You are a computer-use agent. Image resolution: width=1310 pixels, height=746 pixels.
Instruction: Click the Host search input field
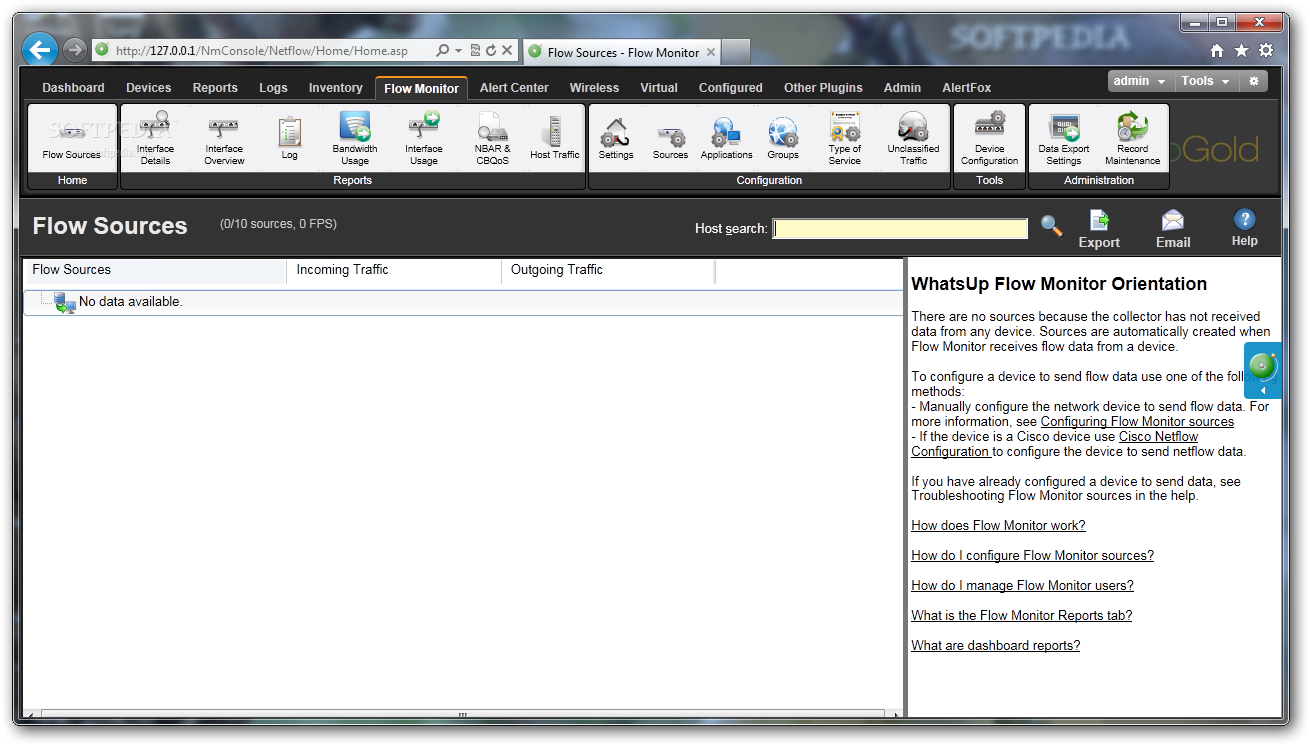pyautogui.click(x=900, y=228)
